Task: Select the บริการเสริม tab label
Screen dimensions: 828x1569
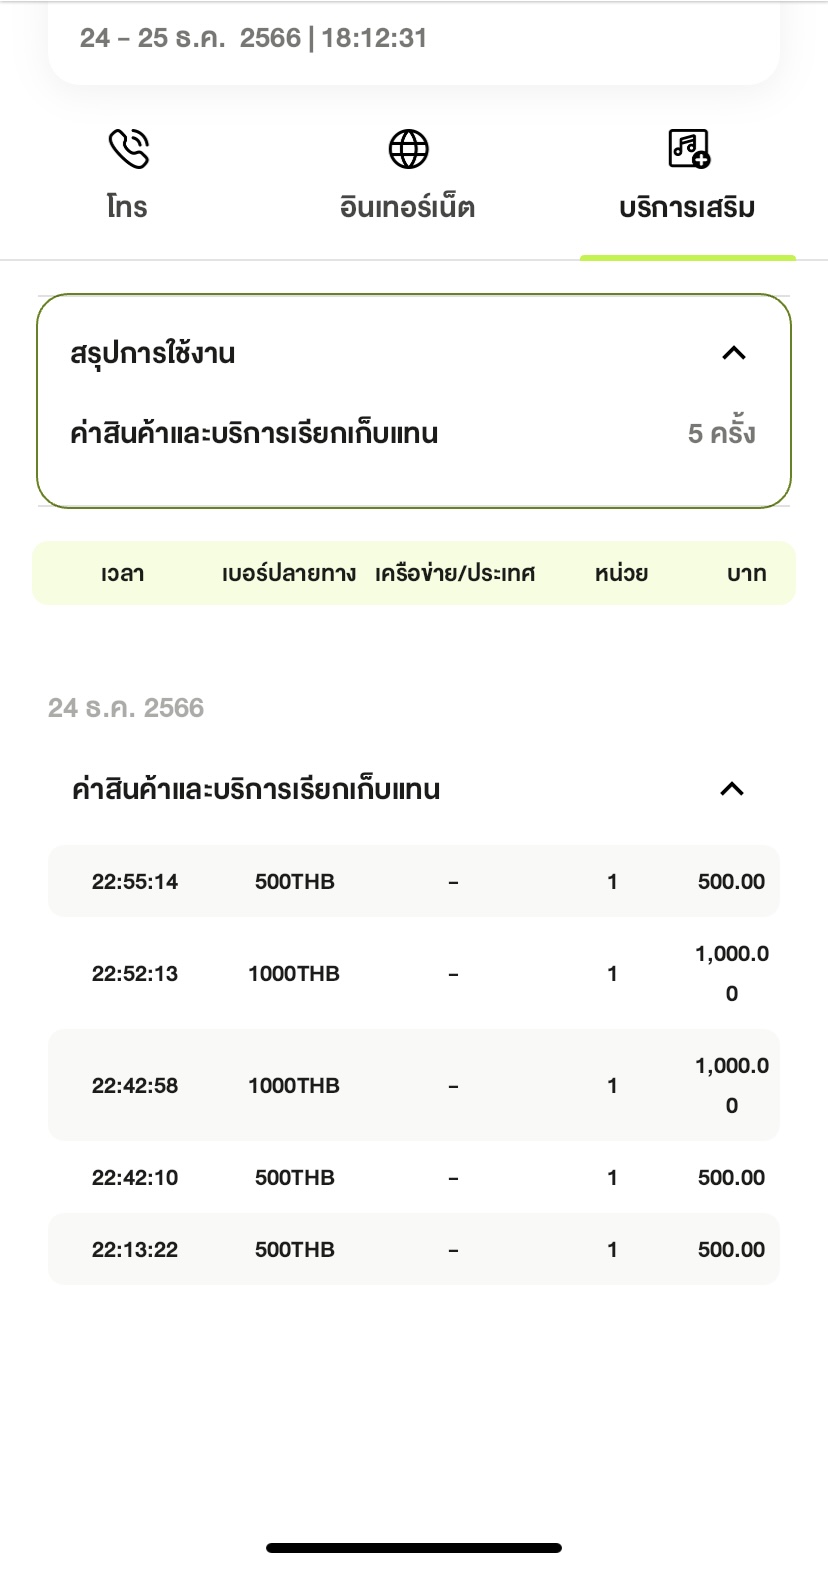Action: pyautogui.click(x=687, y=207)
